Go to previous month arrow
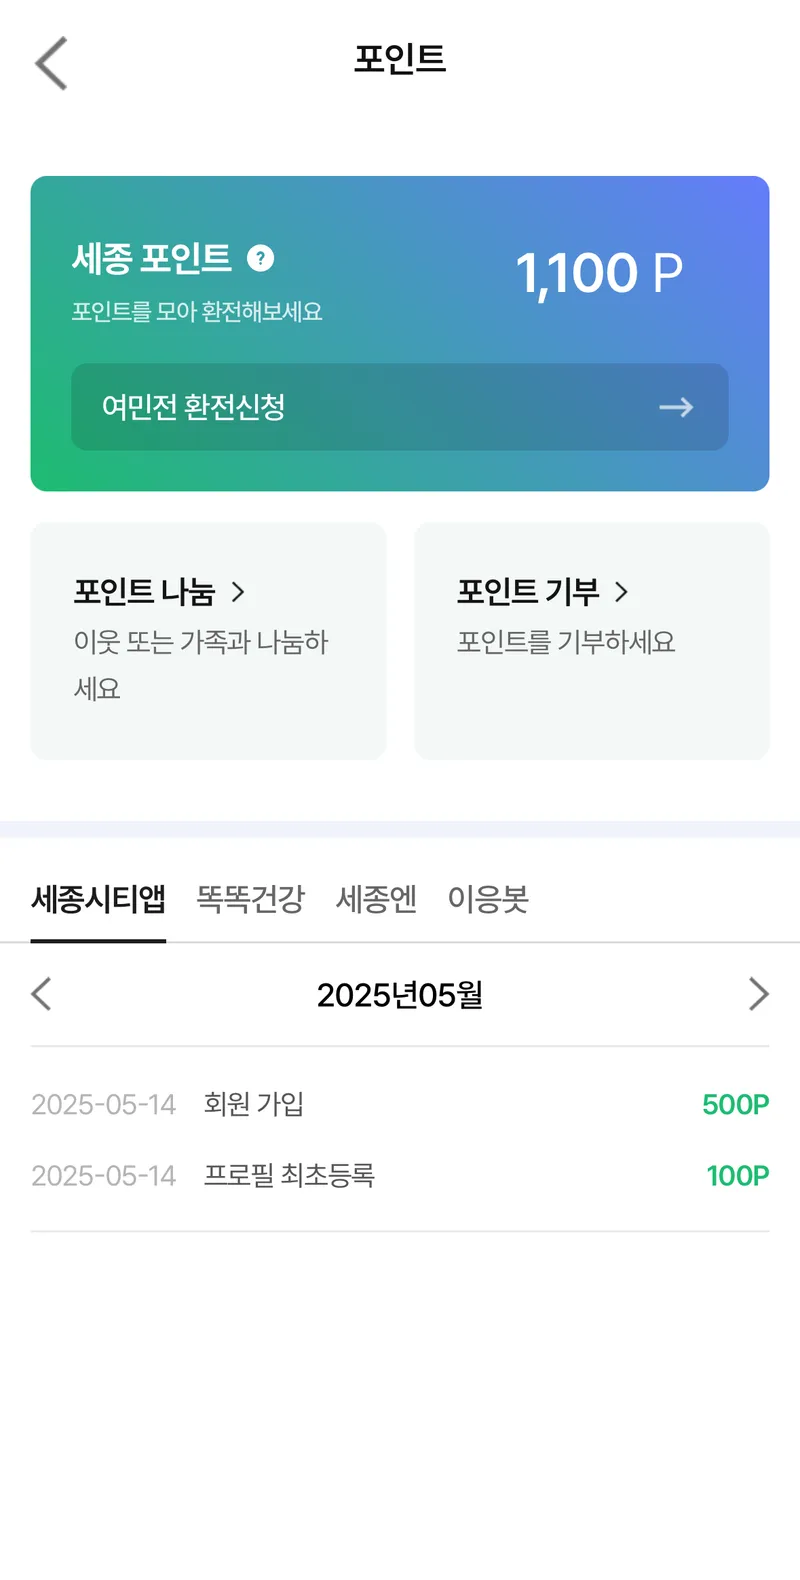Screen dimensions: 800x1580 click(x=41, y=994)
